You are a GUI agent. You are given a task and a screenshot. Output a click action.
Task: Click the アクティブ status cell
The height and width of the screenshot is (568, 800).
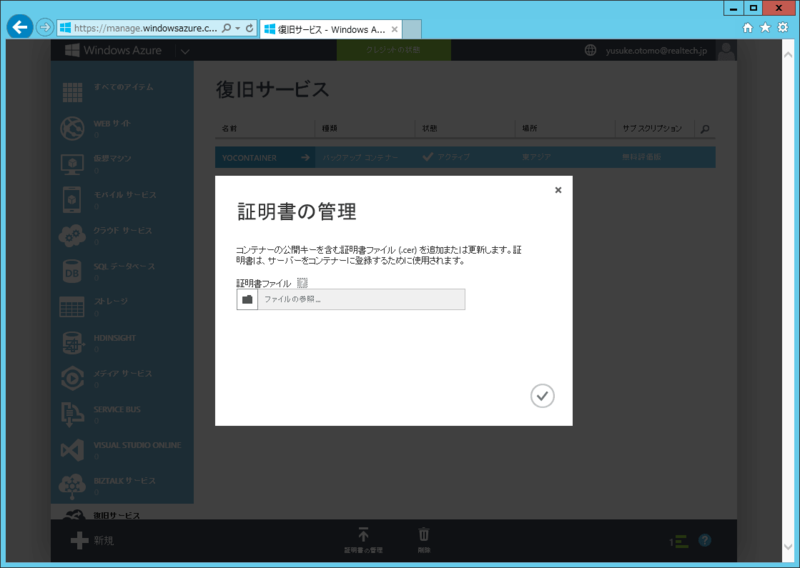pos(446,157)
